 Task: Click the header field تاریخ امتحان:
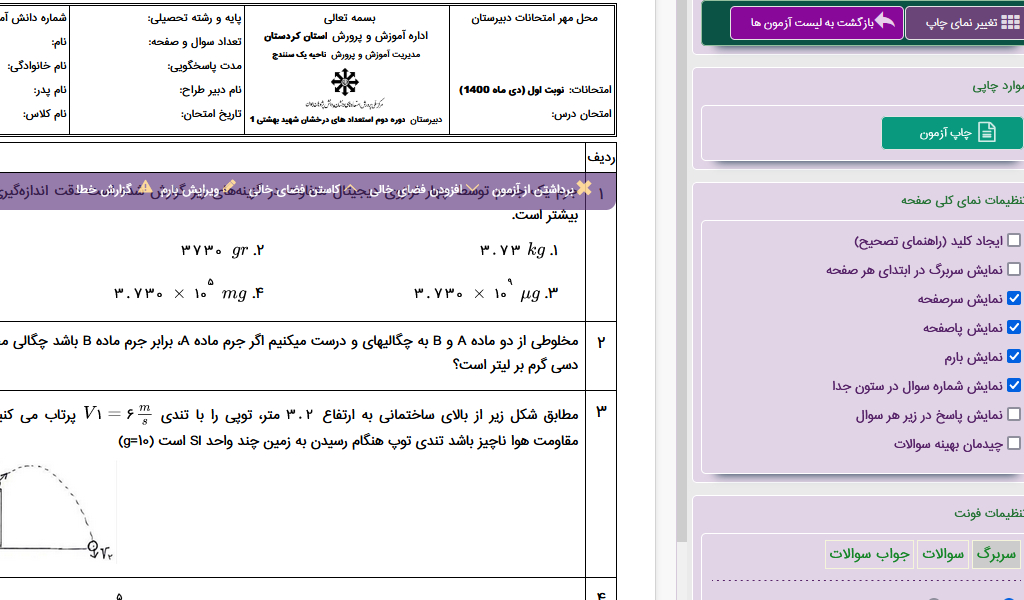click(211, 114)
